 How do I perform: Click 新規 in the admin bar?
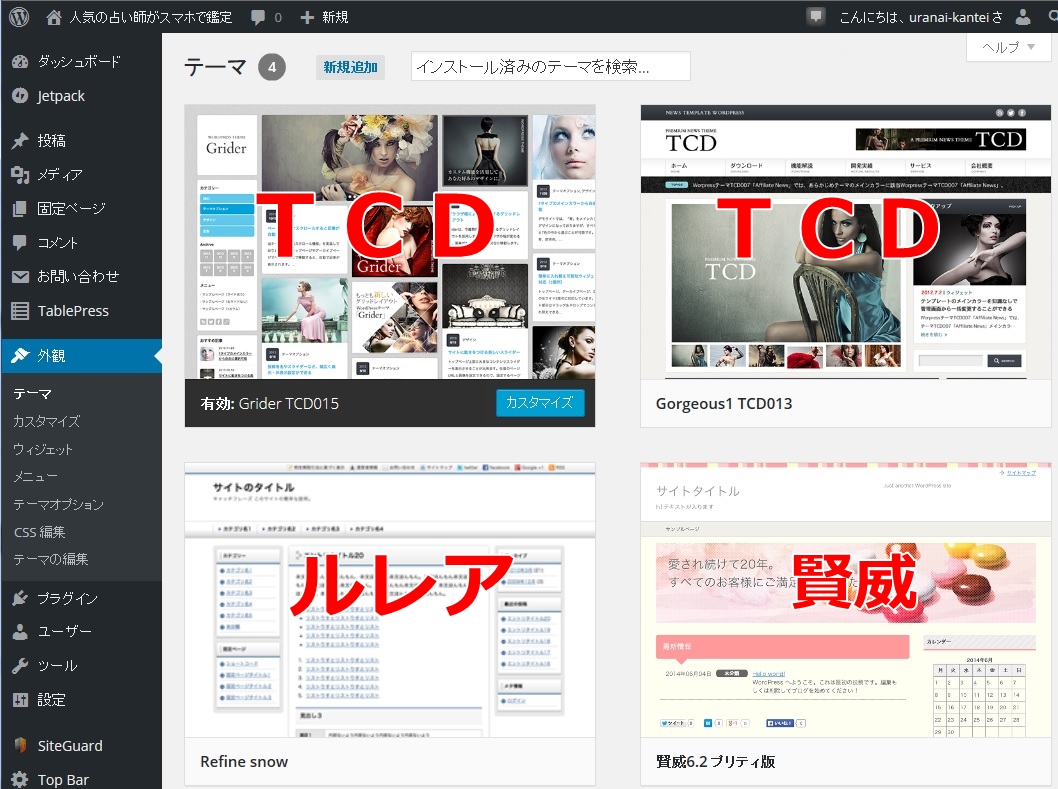tap(335, 17)
